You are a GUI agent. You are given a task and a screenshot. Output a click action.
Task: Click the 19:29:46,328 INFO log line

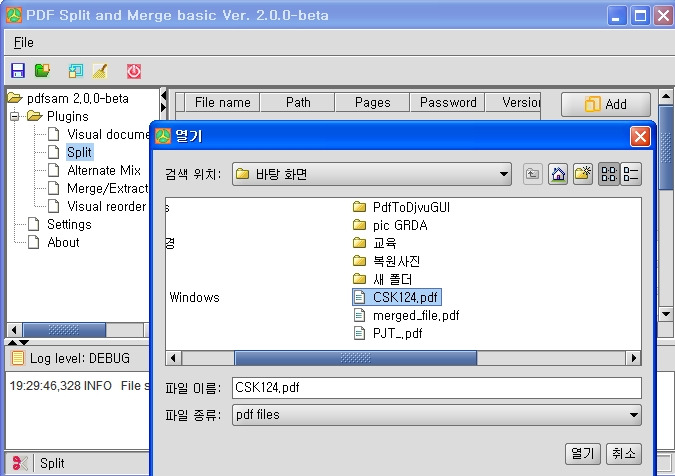(80, 386)
